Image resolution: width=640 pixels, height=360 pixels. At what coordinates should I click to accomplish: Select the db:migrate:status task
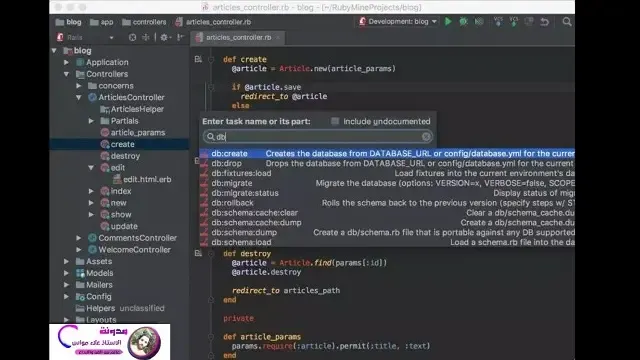coord(387,193)
